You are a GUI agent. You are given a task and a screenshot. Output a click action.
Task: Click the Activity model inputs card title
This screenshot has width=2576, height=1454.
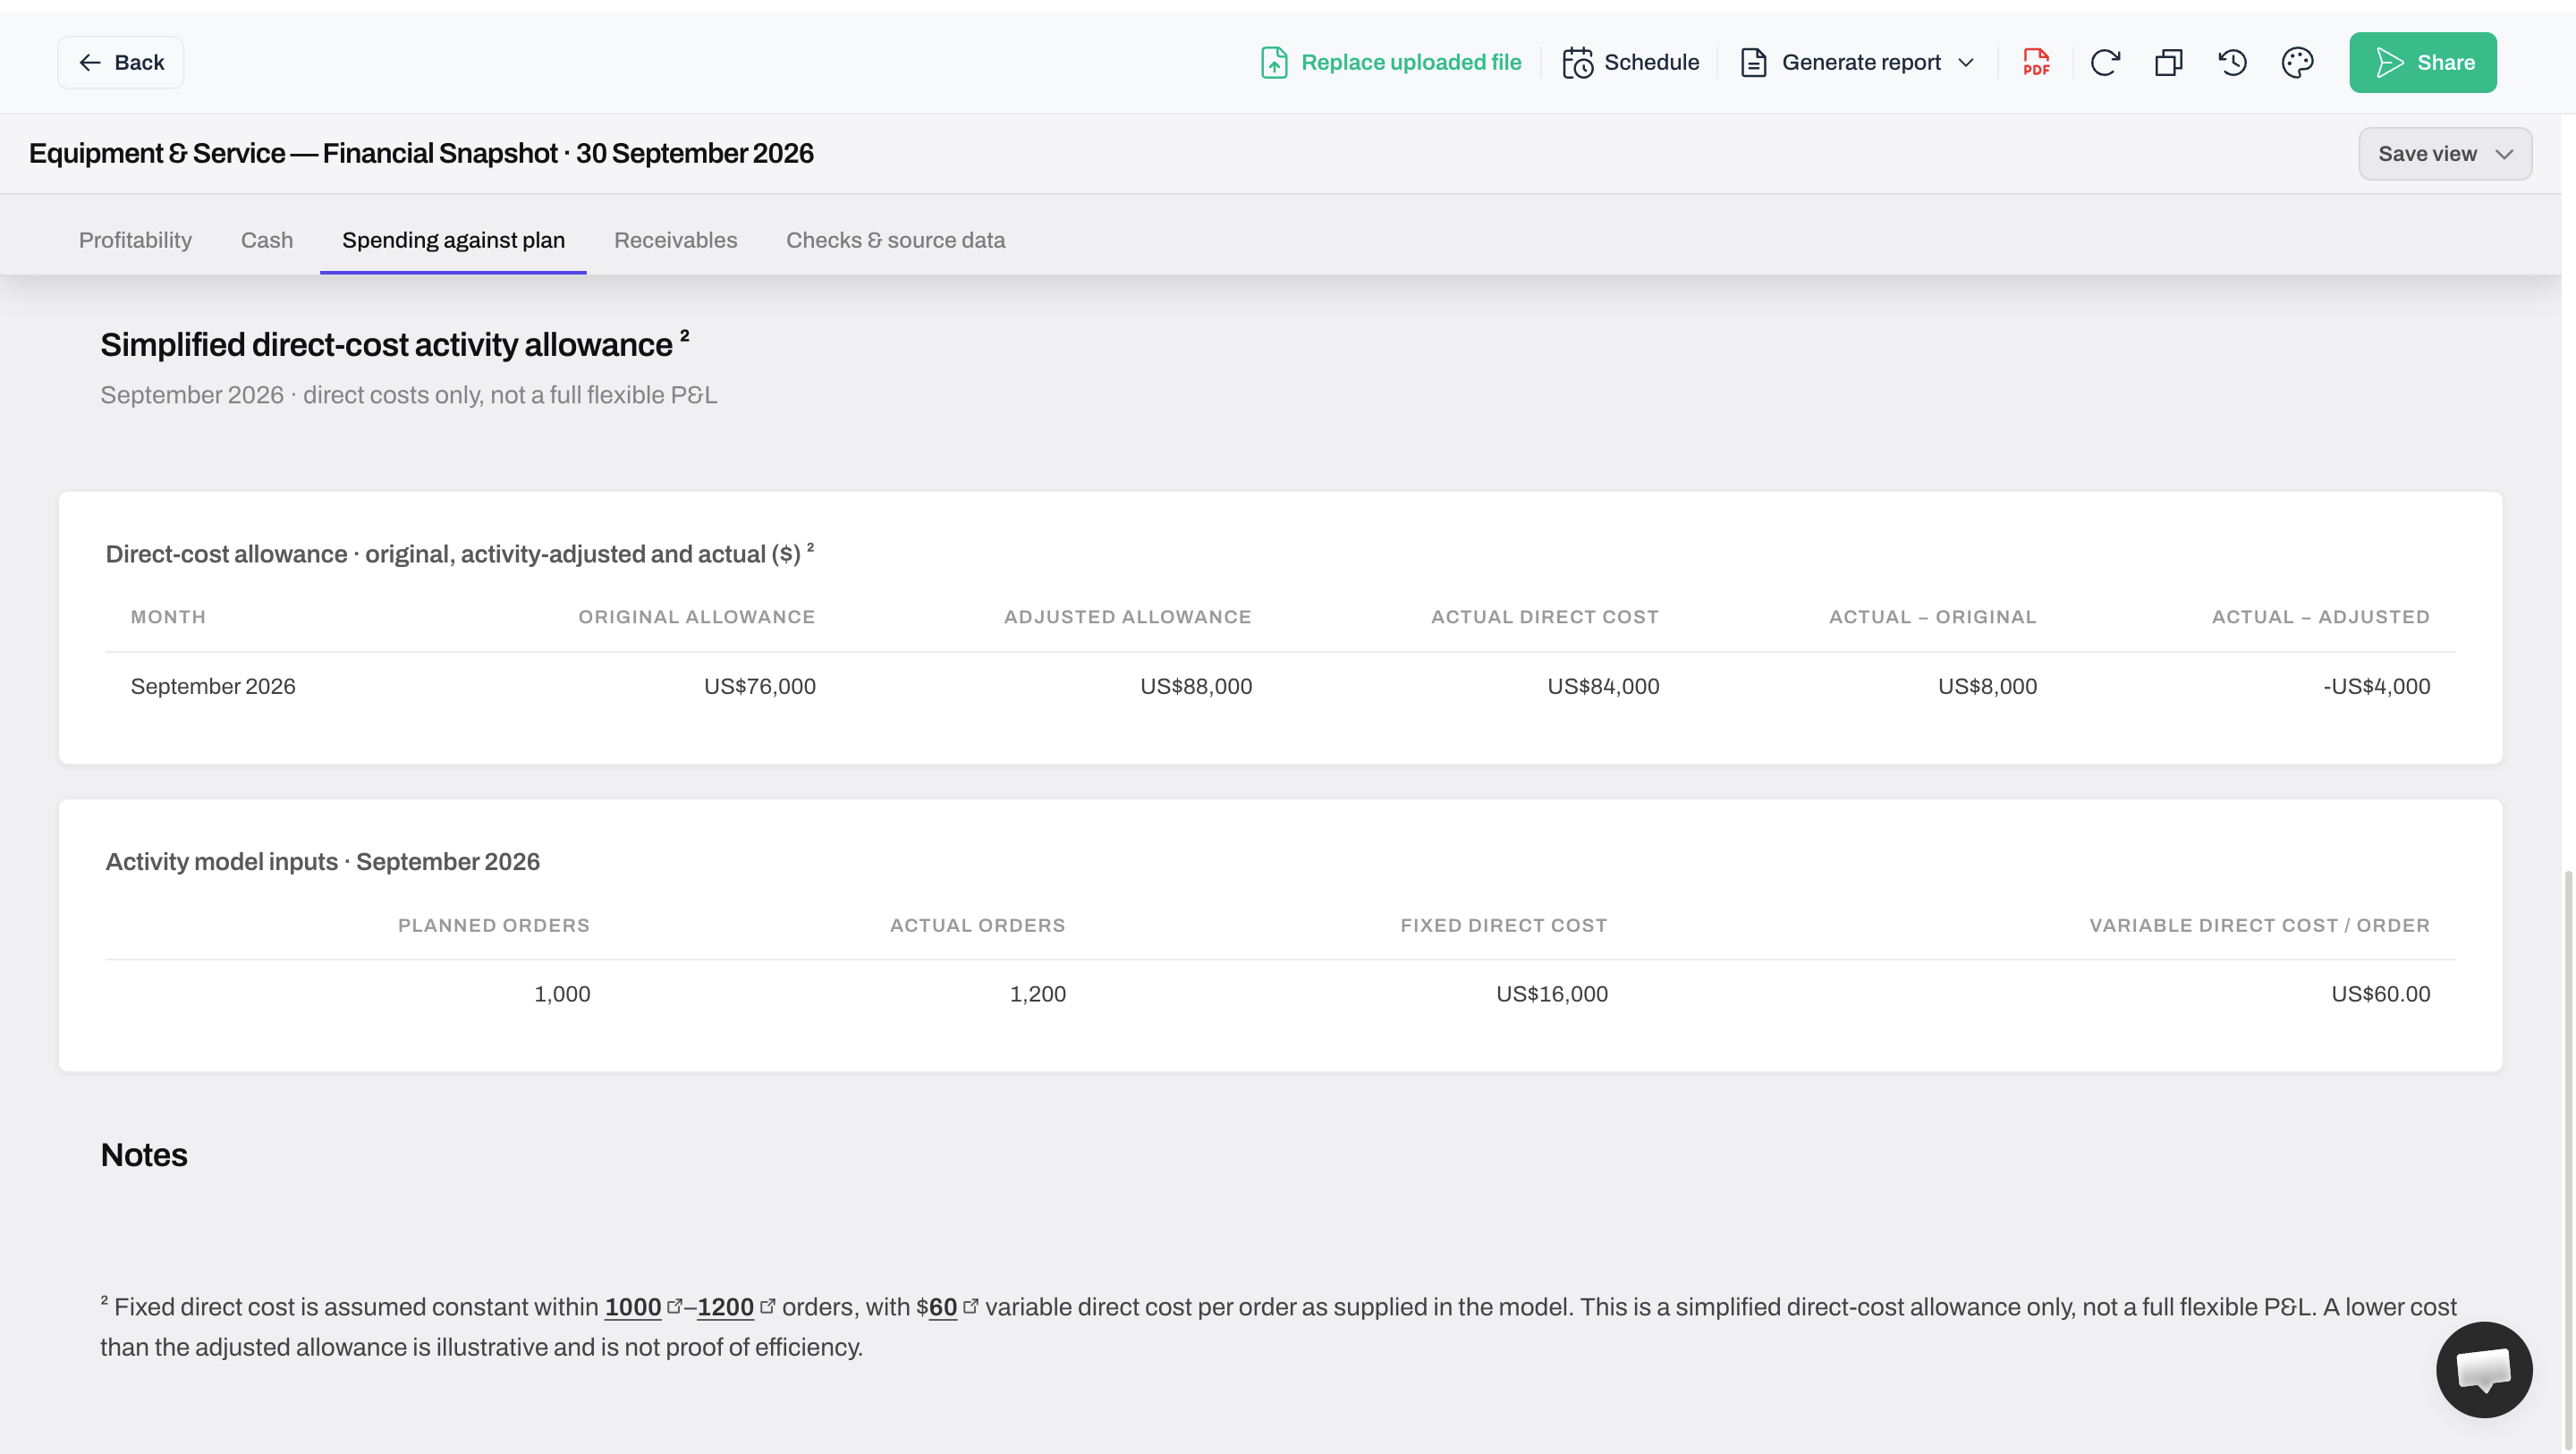pyautogui.click(x=322, y=861)
